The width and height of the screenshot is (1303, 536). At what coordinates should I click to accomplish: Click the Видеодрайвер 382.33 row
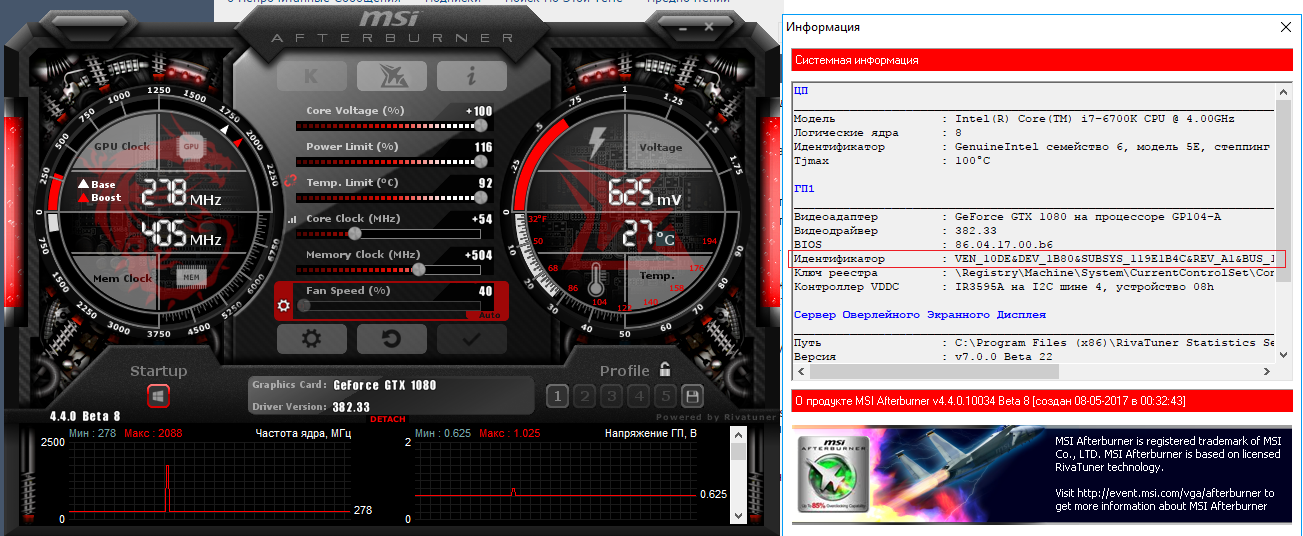click(1033, 230)
